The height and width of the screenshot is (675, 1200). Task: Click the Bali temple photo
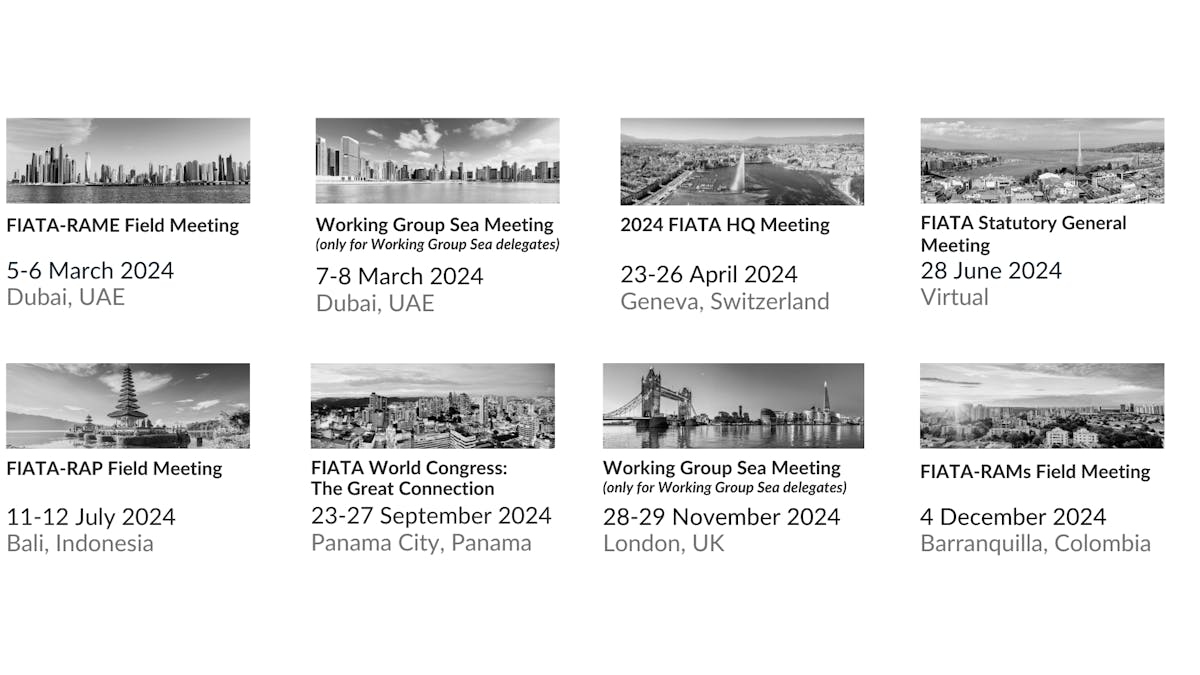(128, 405)
